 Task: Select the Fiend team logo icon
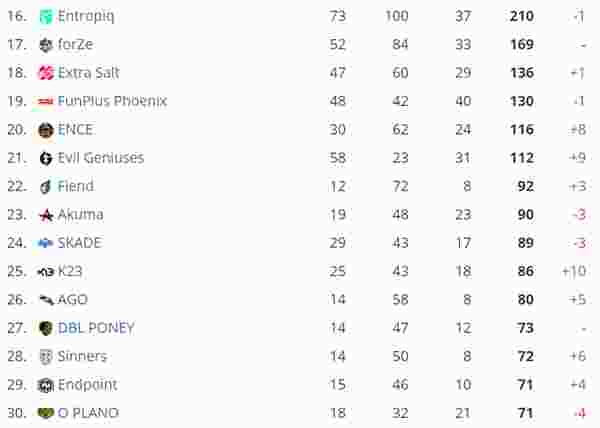[46, 187]
